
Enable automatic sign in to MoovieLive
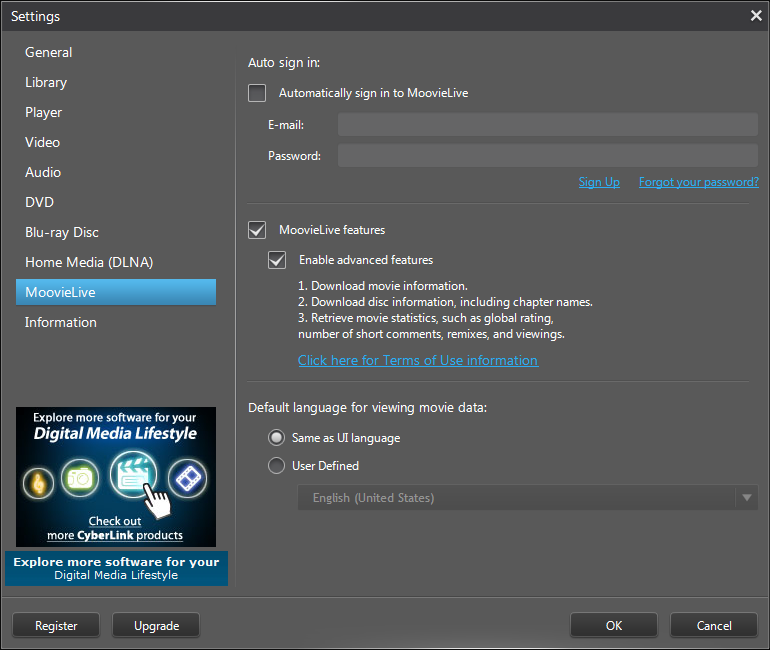pyautogui.click(x=258, y=93)
